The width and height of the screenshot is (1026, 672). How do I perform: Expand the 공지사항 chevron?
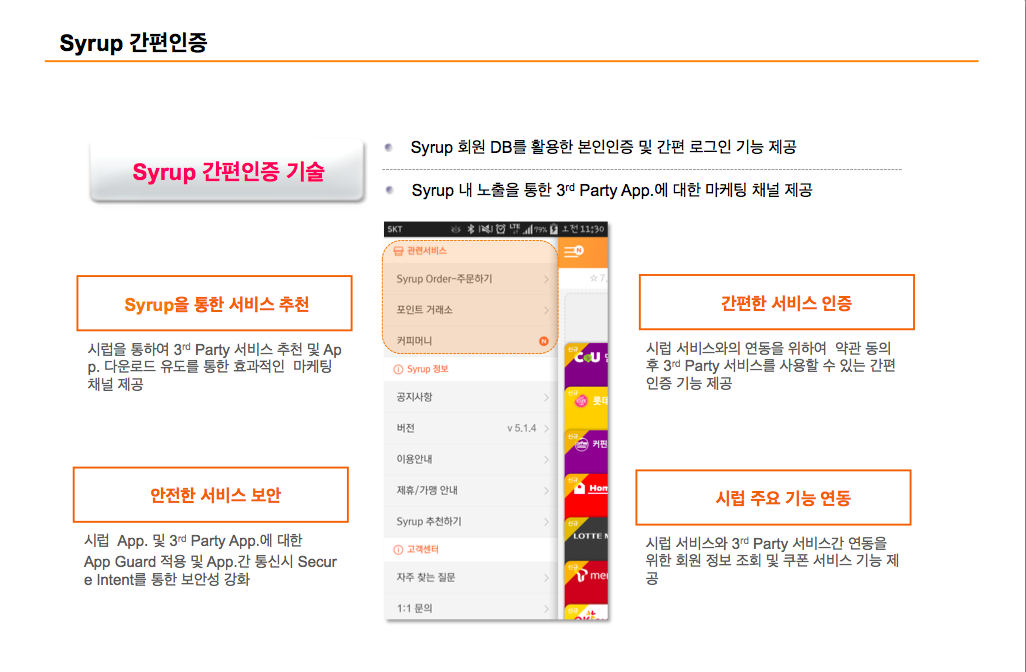[x=546, y=398]
